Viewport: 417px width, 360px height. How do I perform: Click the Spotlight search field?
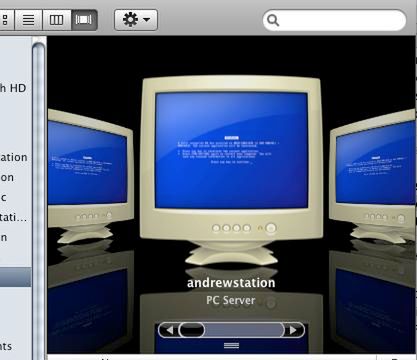334,20
